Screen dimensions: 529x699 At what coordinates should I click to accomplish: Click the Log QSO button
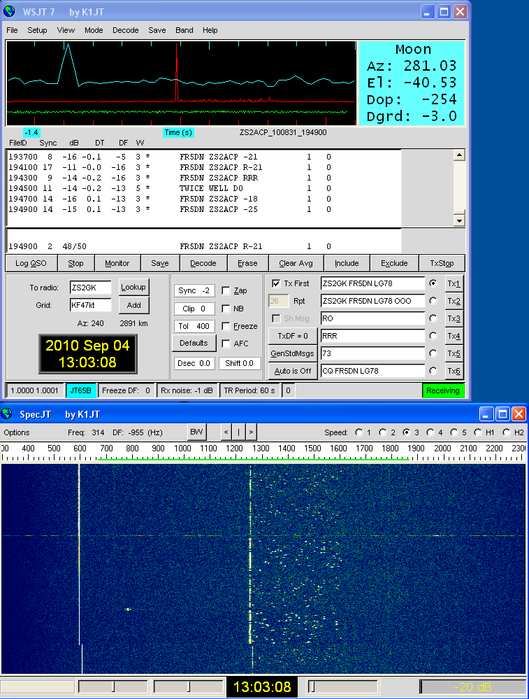31,263
